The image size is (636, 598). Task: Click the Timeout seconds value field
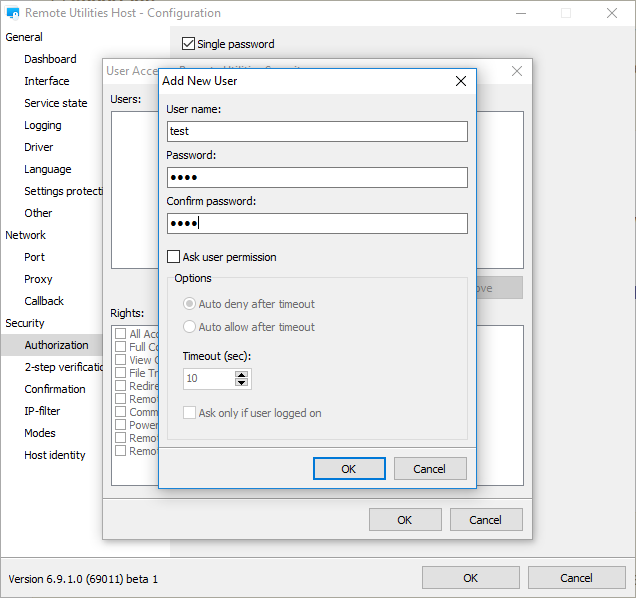coord(208,379)
